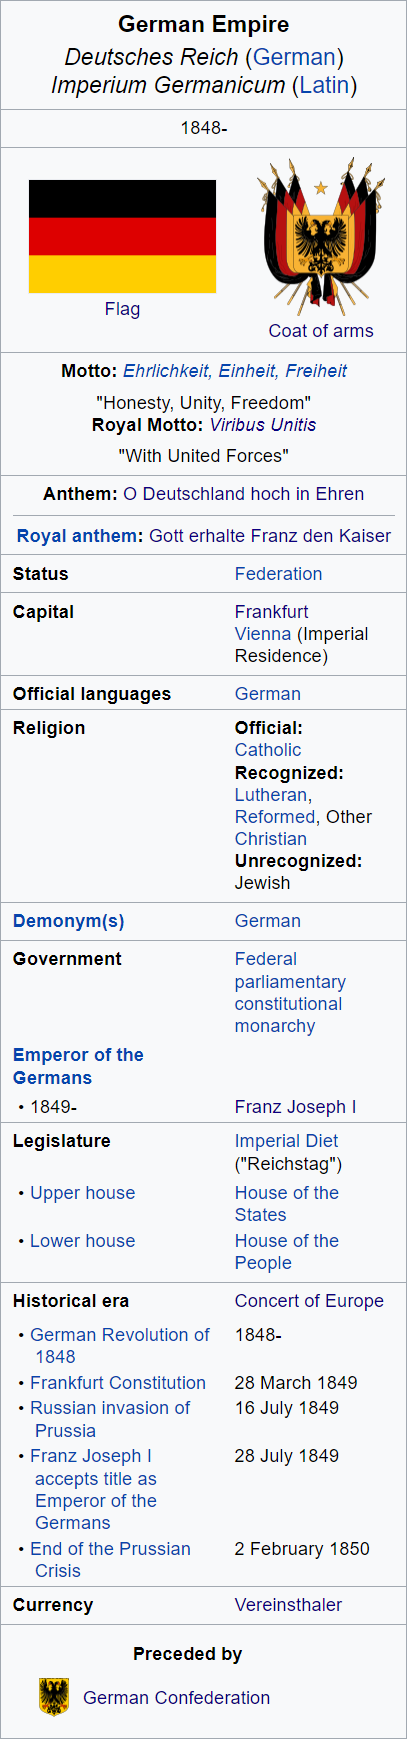
Task: Follow the Imperial Diet link
Action: 286,1141
